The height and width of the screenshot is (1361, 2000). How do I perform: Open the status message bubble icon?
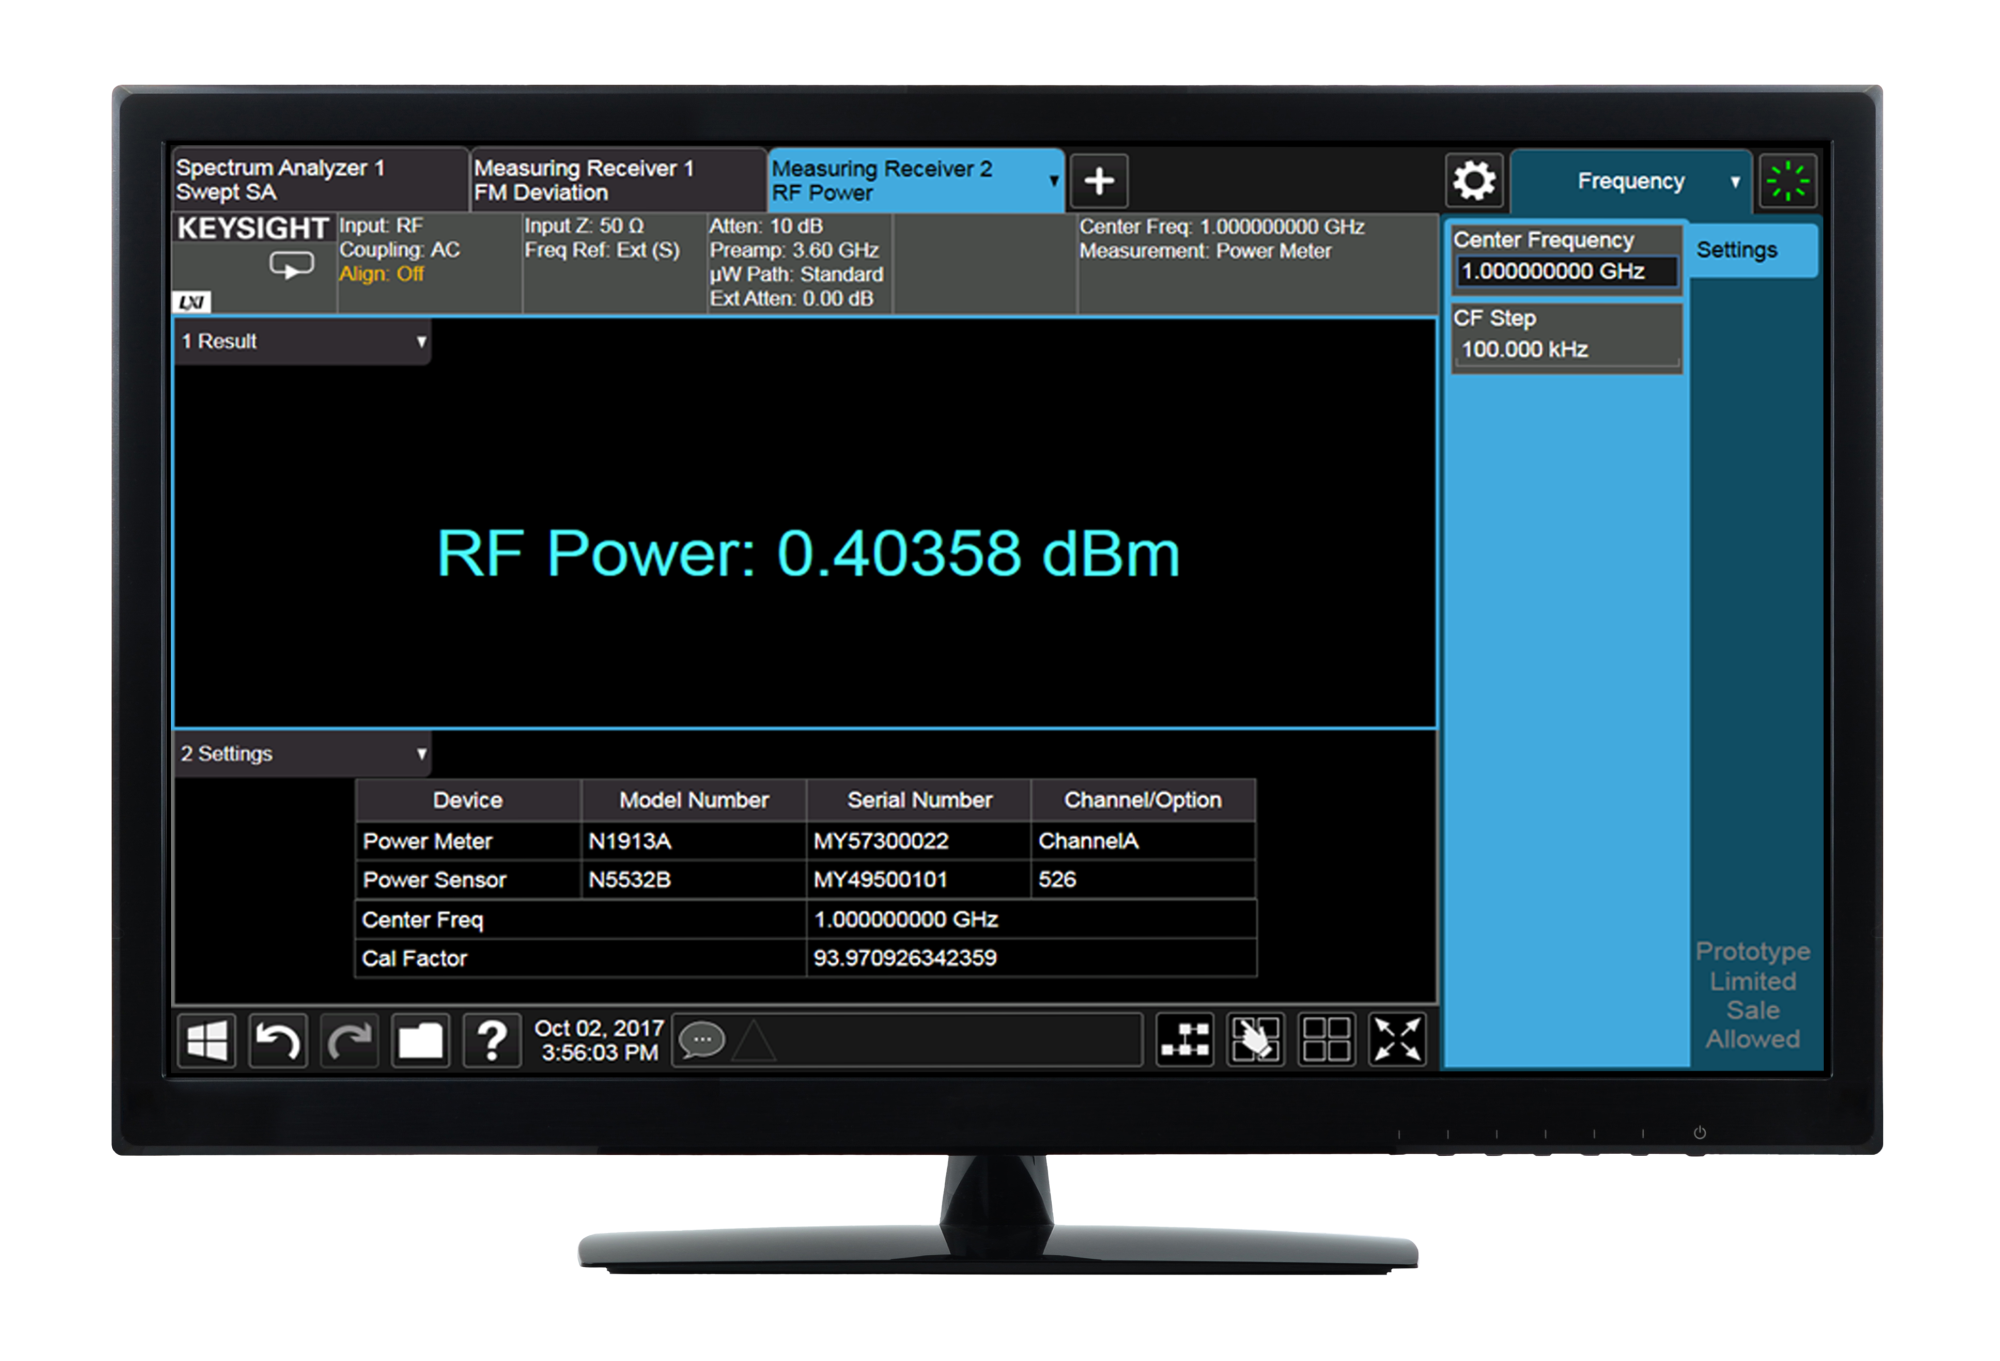pyautogui.click(x=702, y=1041)
